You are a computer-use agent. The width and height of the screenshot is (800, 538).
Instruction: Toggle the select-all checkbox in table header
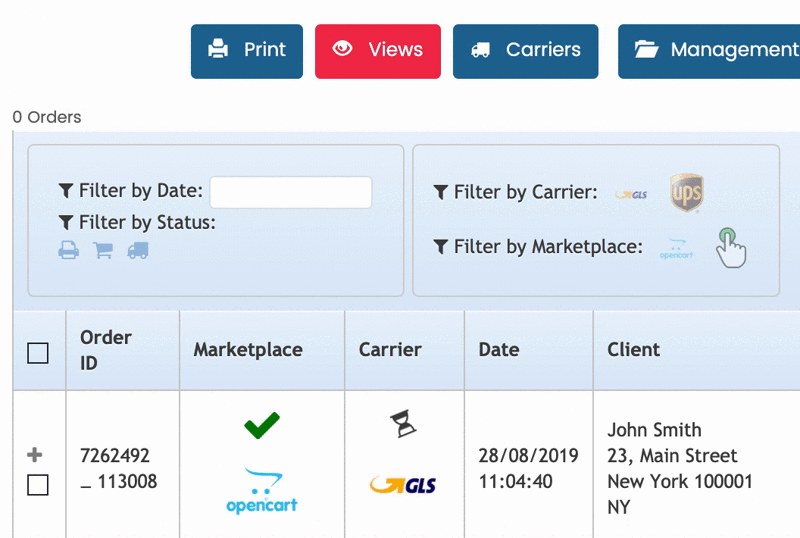pyautogui.click(x=38, y=353)
